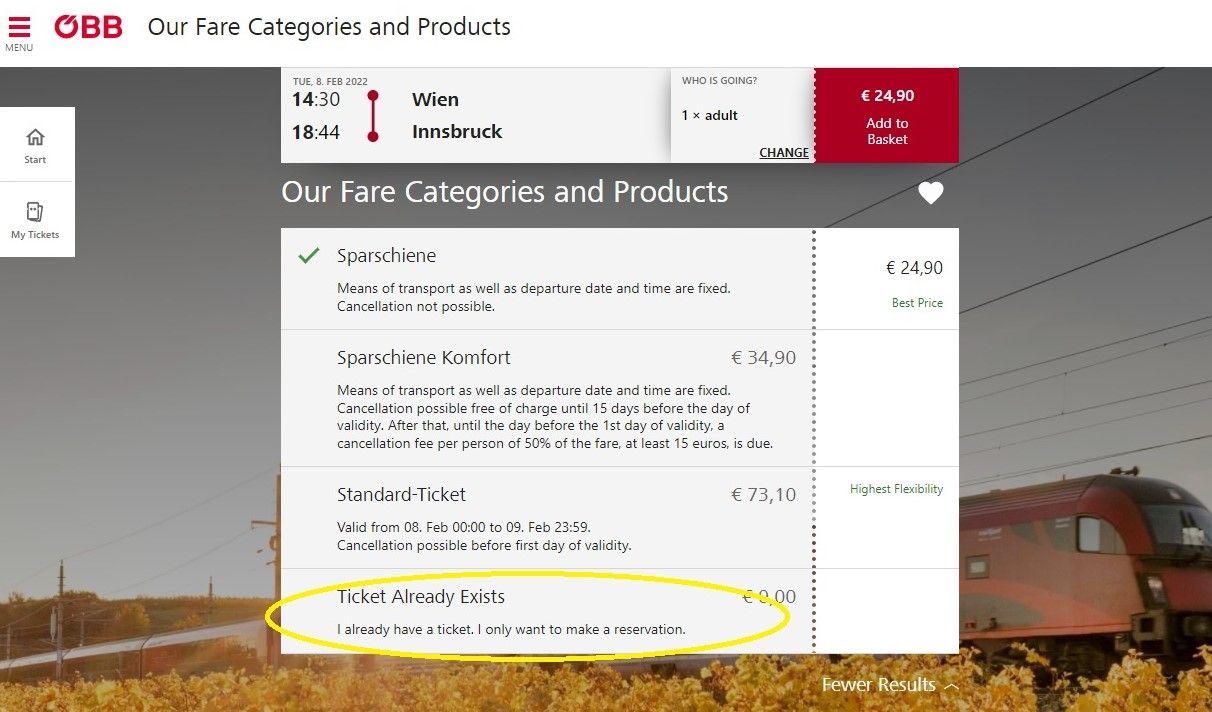
Task: Click the route line connecting Wien and Innsbruck
Action: (x=371, y=115)
